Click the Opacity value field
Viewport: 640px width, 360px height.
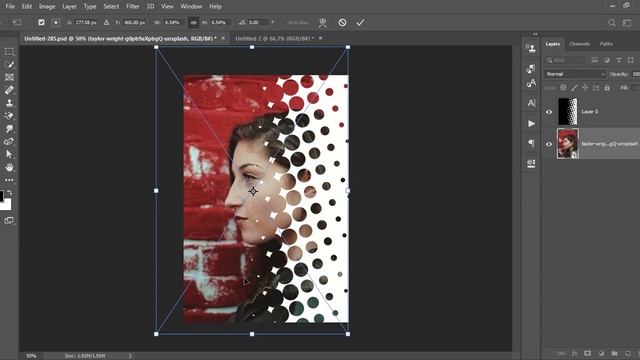point(635,74)
